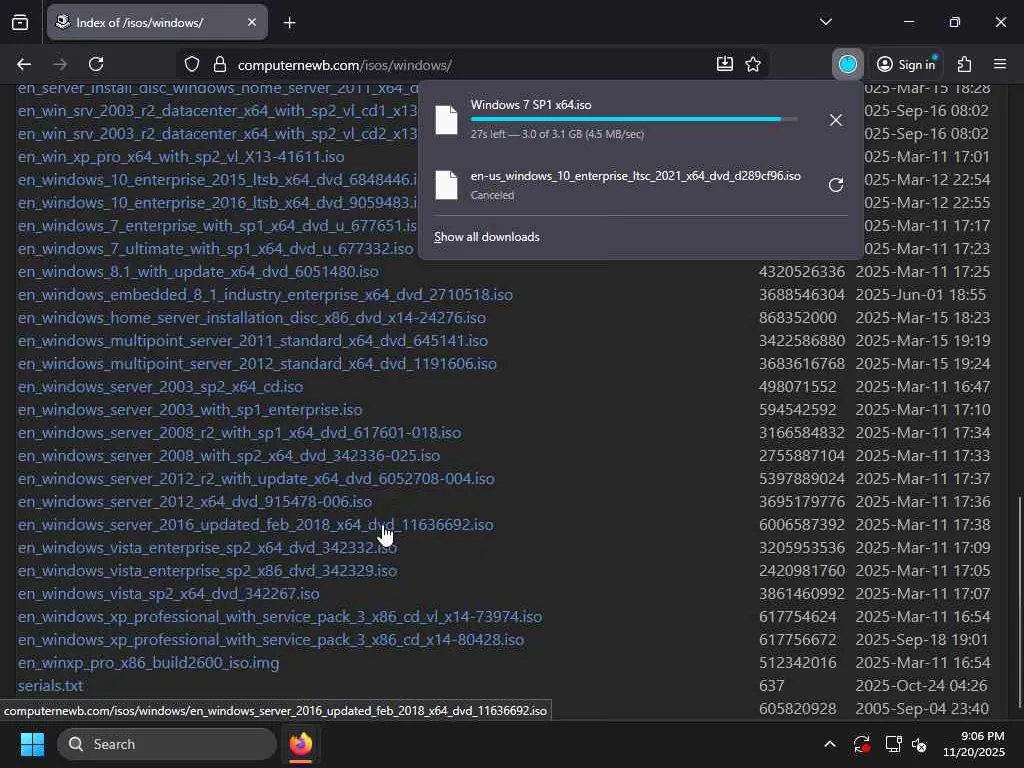Image resolution: width=1024 pixels, height=768 pixels.
Task: Click the file size 4320526336
Action: coord(801,272)
